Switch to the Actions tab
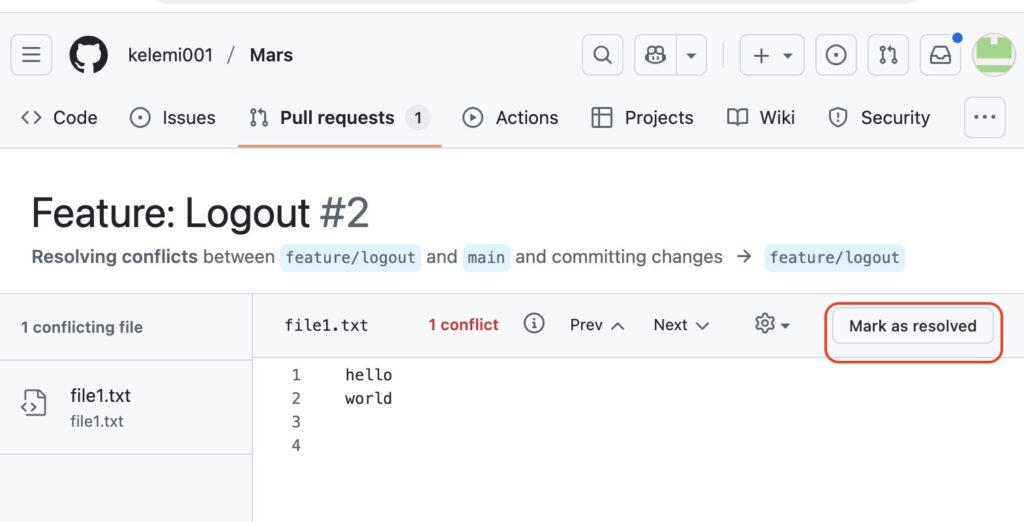The height and width of the screenshot is (522, 1024). point(511,118)
